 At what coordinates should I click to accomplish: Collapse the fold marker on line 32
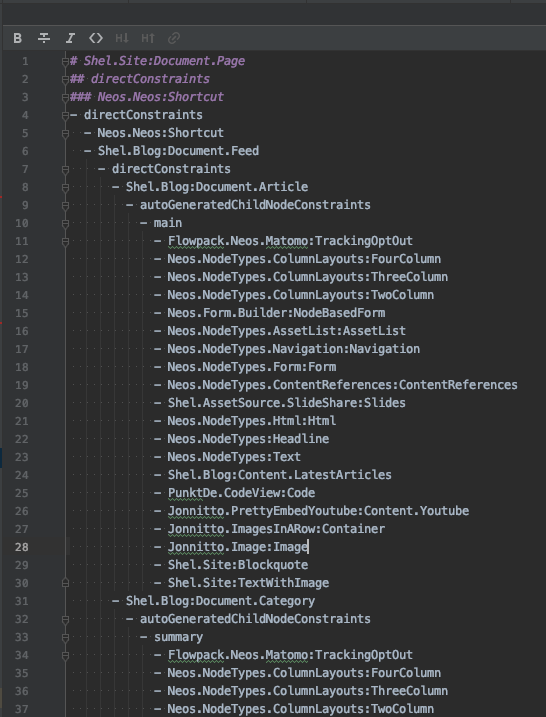(65, 619)
